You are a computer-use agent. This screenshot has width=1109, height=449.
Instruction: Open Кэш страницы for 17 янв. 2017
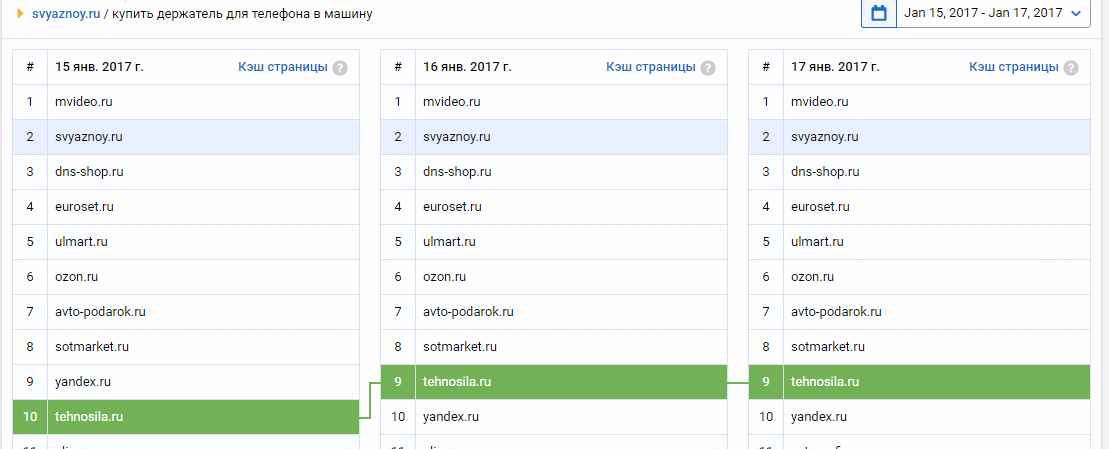click(1014, 67)
